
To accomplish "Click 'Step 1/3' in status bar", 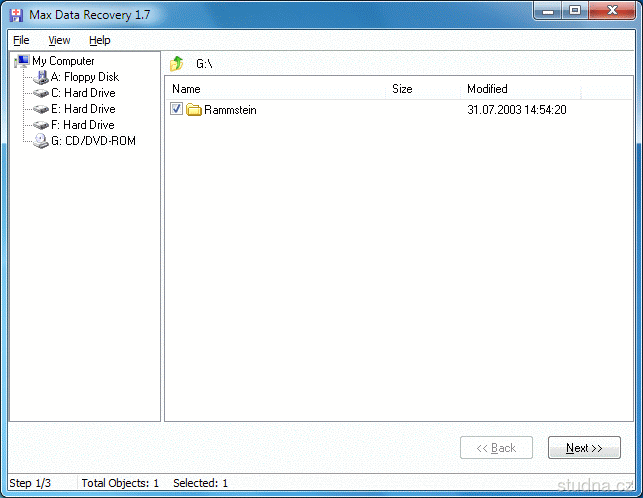I will [30, 483].
